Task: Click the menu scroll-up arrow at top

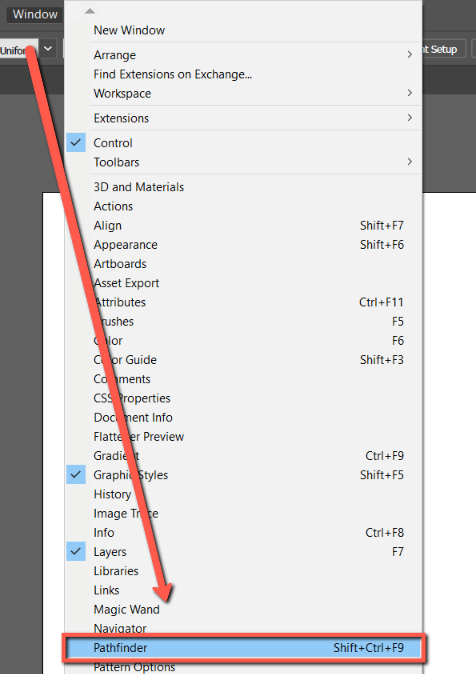Action: (90, 11)
